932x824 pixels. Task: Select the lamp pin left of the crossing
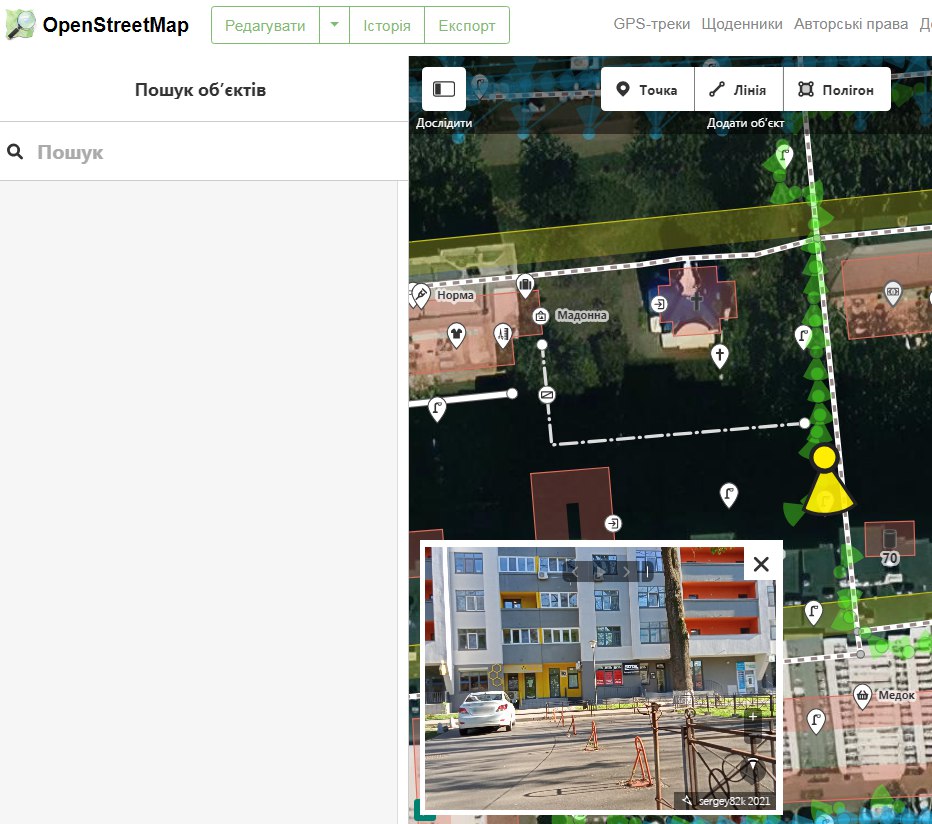813,612
